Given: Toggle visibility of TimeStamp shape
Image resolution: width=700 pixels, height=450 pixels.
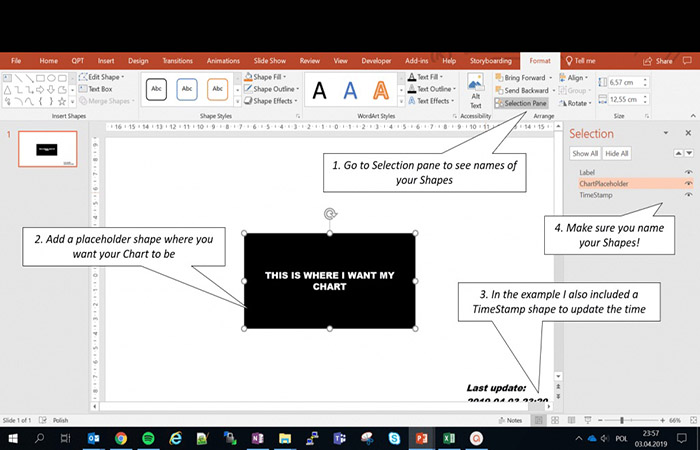Looking at the screenshot, I should (688, 195).
